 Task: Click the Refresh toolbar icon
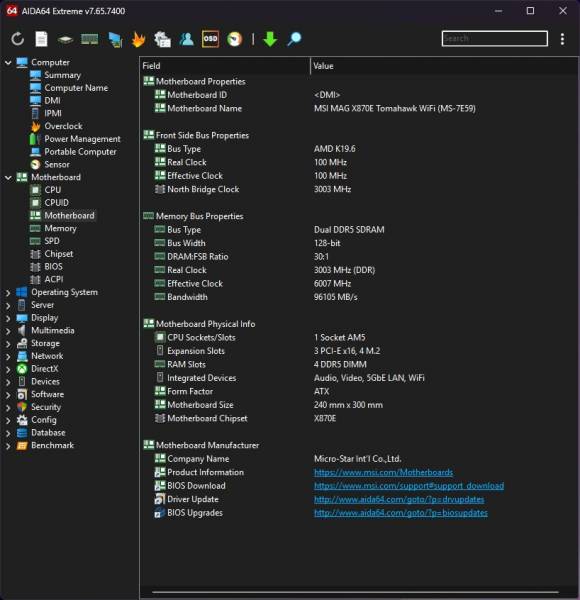coord(18,39)
